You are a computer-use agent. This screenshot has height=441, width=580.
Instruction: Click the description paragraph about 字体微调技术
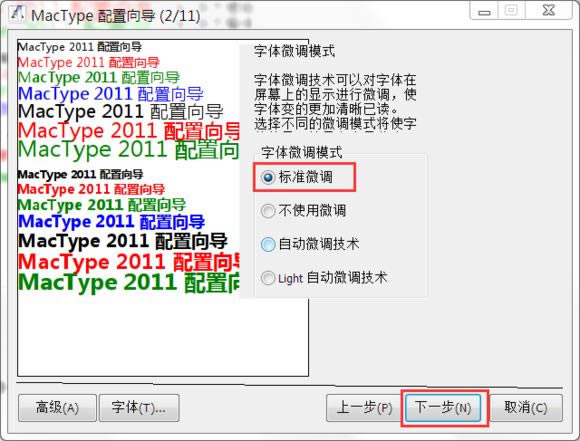click(x=335, y=102)
